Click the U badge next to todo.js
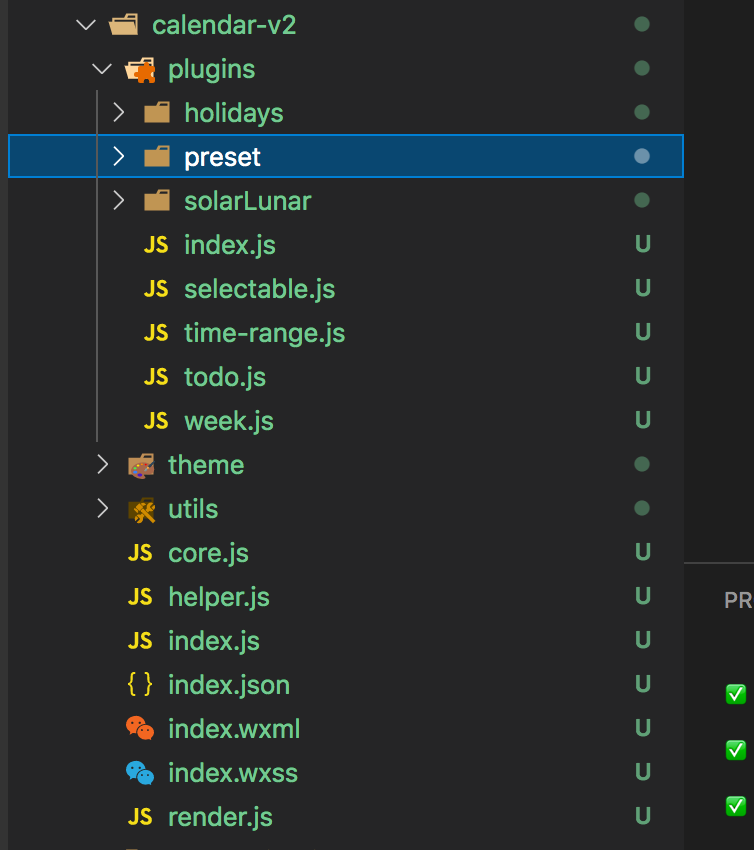 641,376
